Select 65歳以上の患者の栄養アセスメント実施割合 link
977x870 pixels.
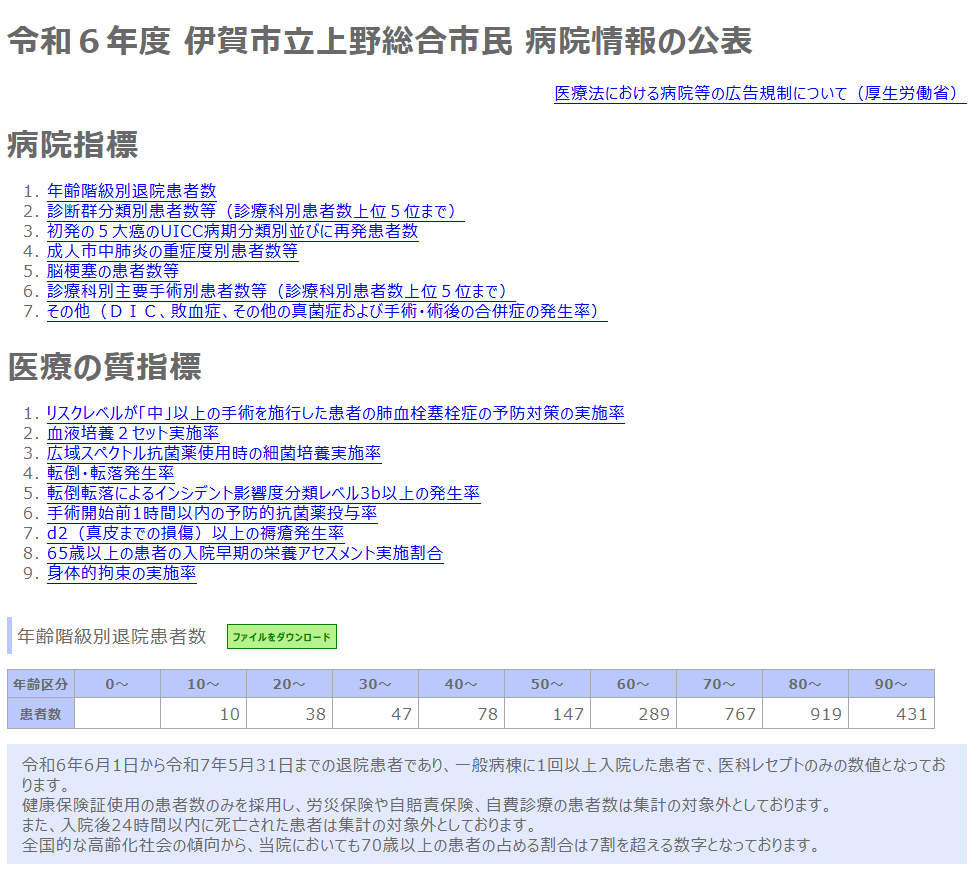[245, 553]
